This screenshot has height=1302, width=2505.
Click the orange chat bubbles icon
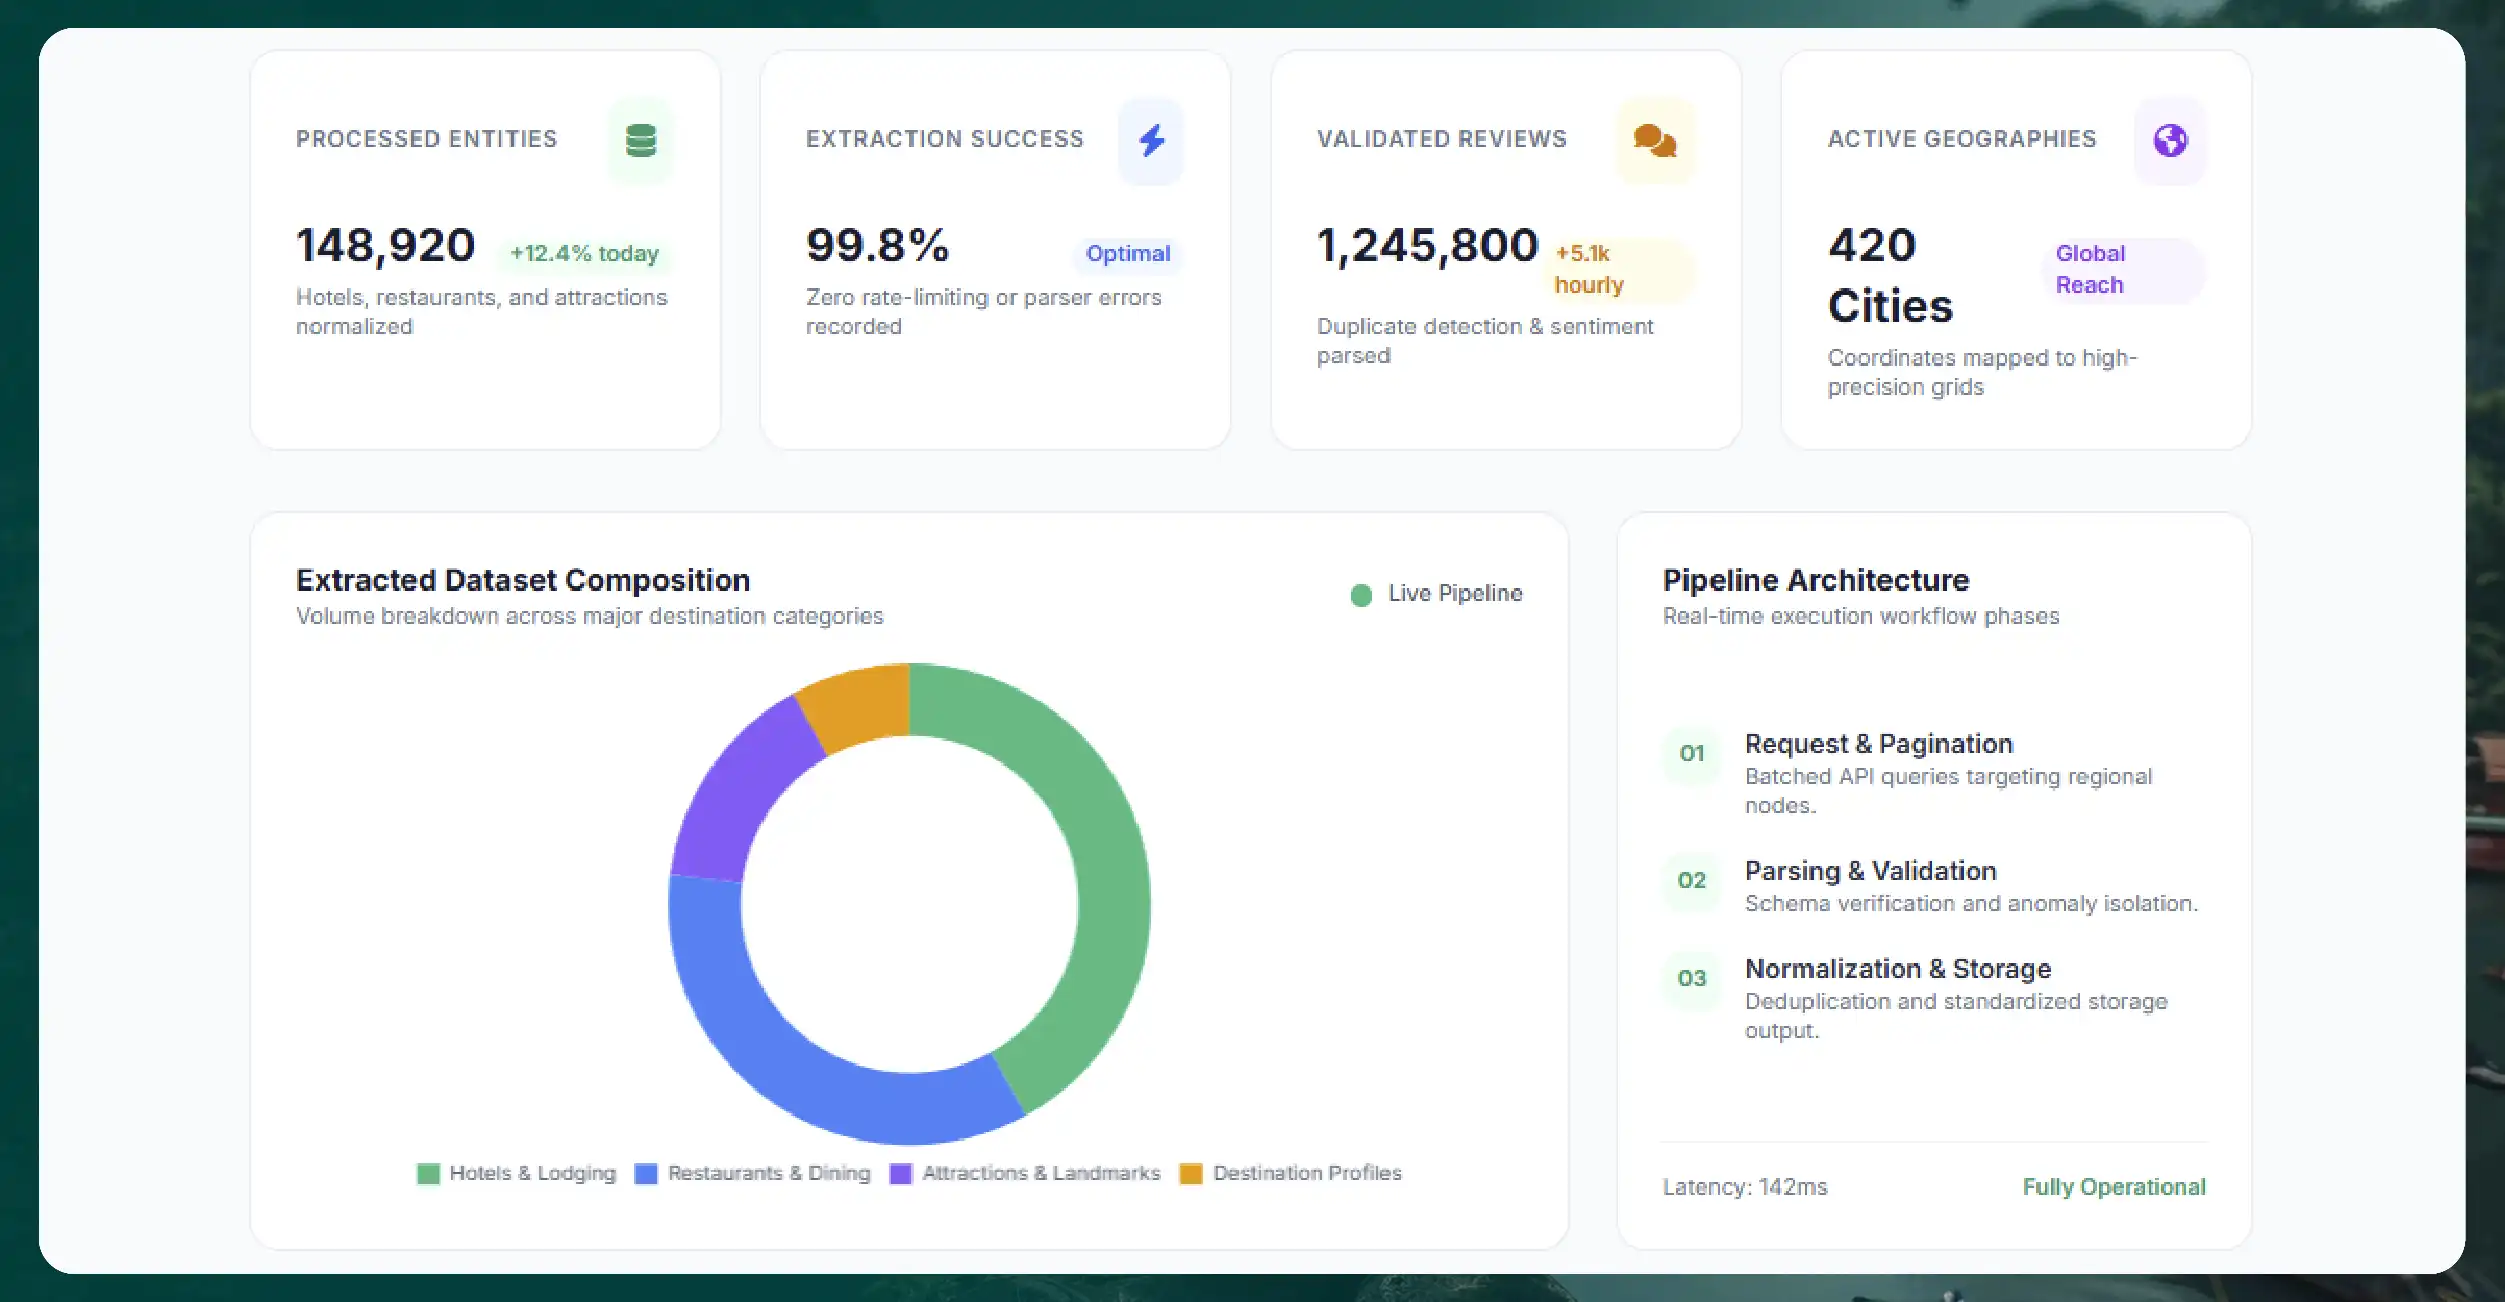[x=1655, y=141]
